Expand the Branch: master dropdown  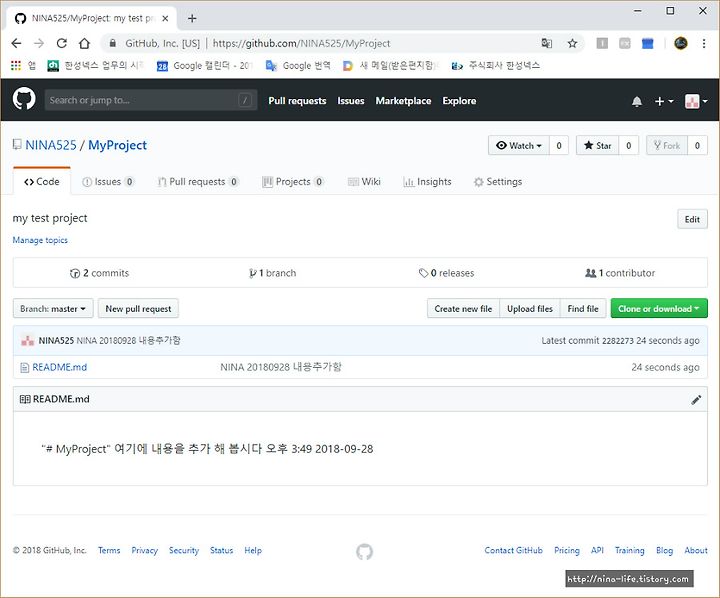[x=53, y=308]
